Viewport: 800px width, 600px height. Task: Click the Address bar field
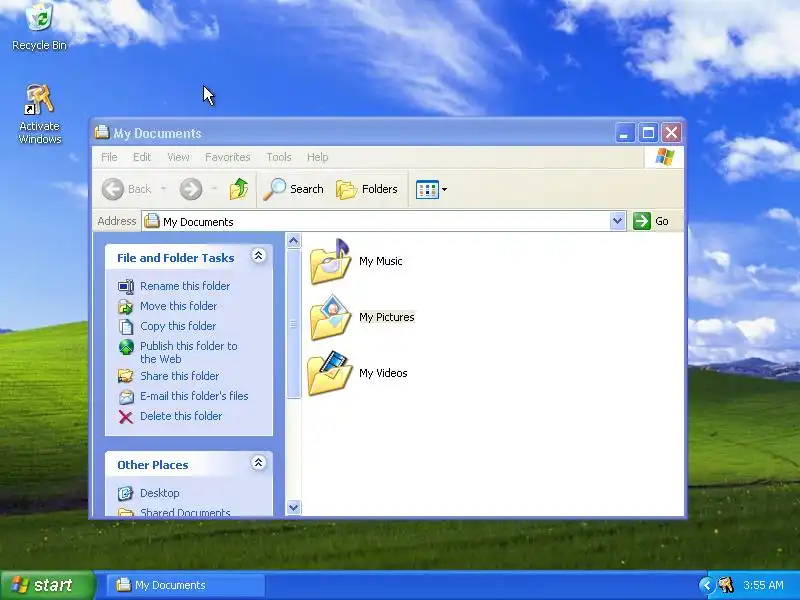376,221
